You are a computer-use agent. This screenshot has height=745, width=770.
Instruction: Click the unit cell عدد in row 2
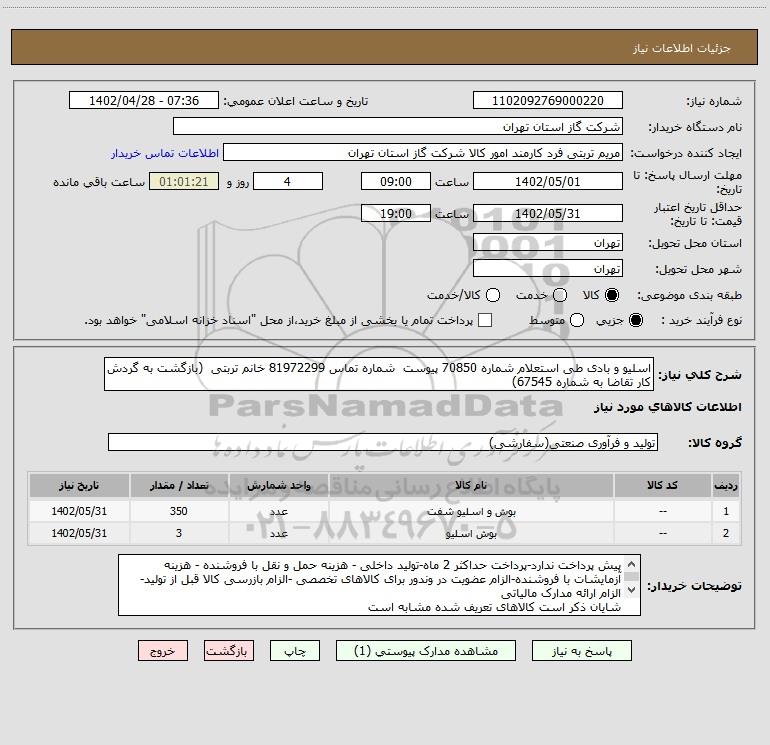click(x=278, y=533)
